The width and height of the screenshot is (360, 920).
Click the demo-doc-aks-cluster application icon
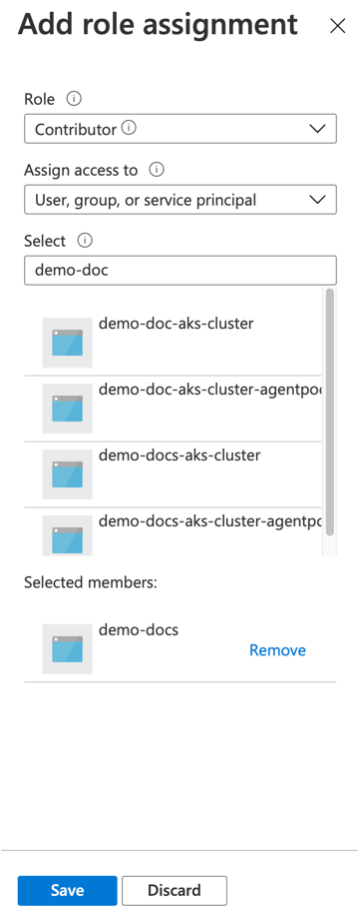pyautogui.click(x=67, y=343)
